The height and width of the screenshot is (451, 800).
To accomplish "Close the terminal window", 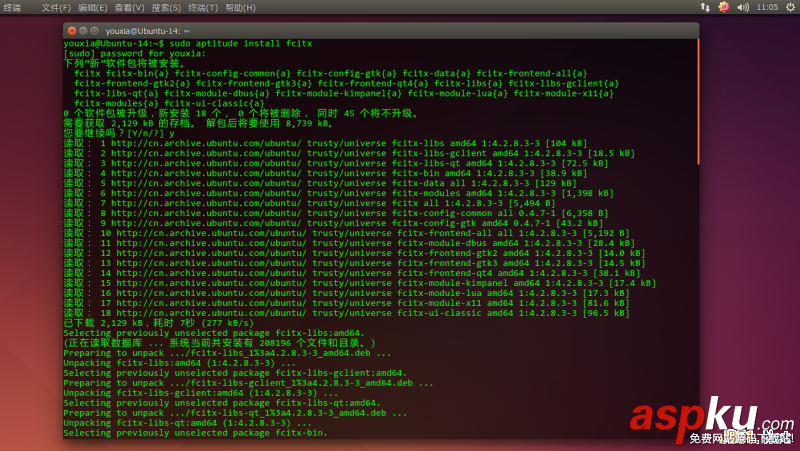I will click(x=72, y=31).
